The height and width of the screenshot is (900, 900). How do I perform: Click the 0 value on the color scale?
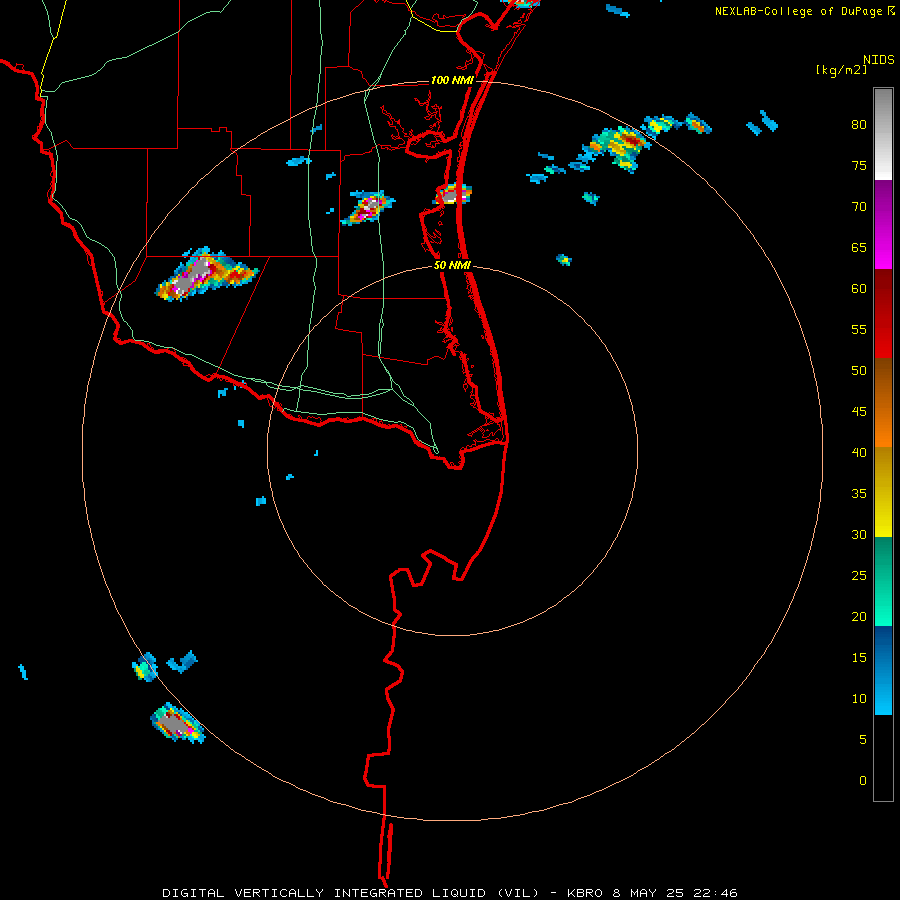pos(863,781)
